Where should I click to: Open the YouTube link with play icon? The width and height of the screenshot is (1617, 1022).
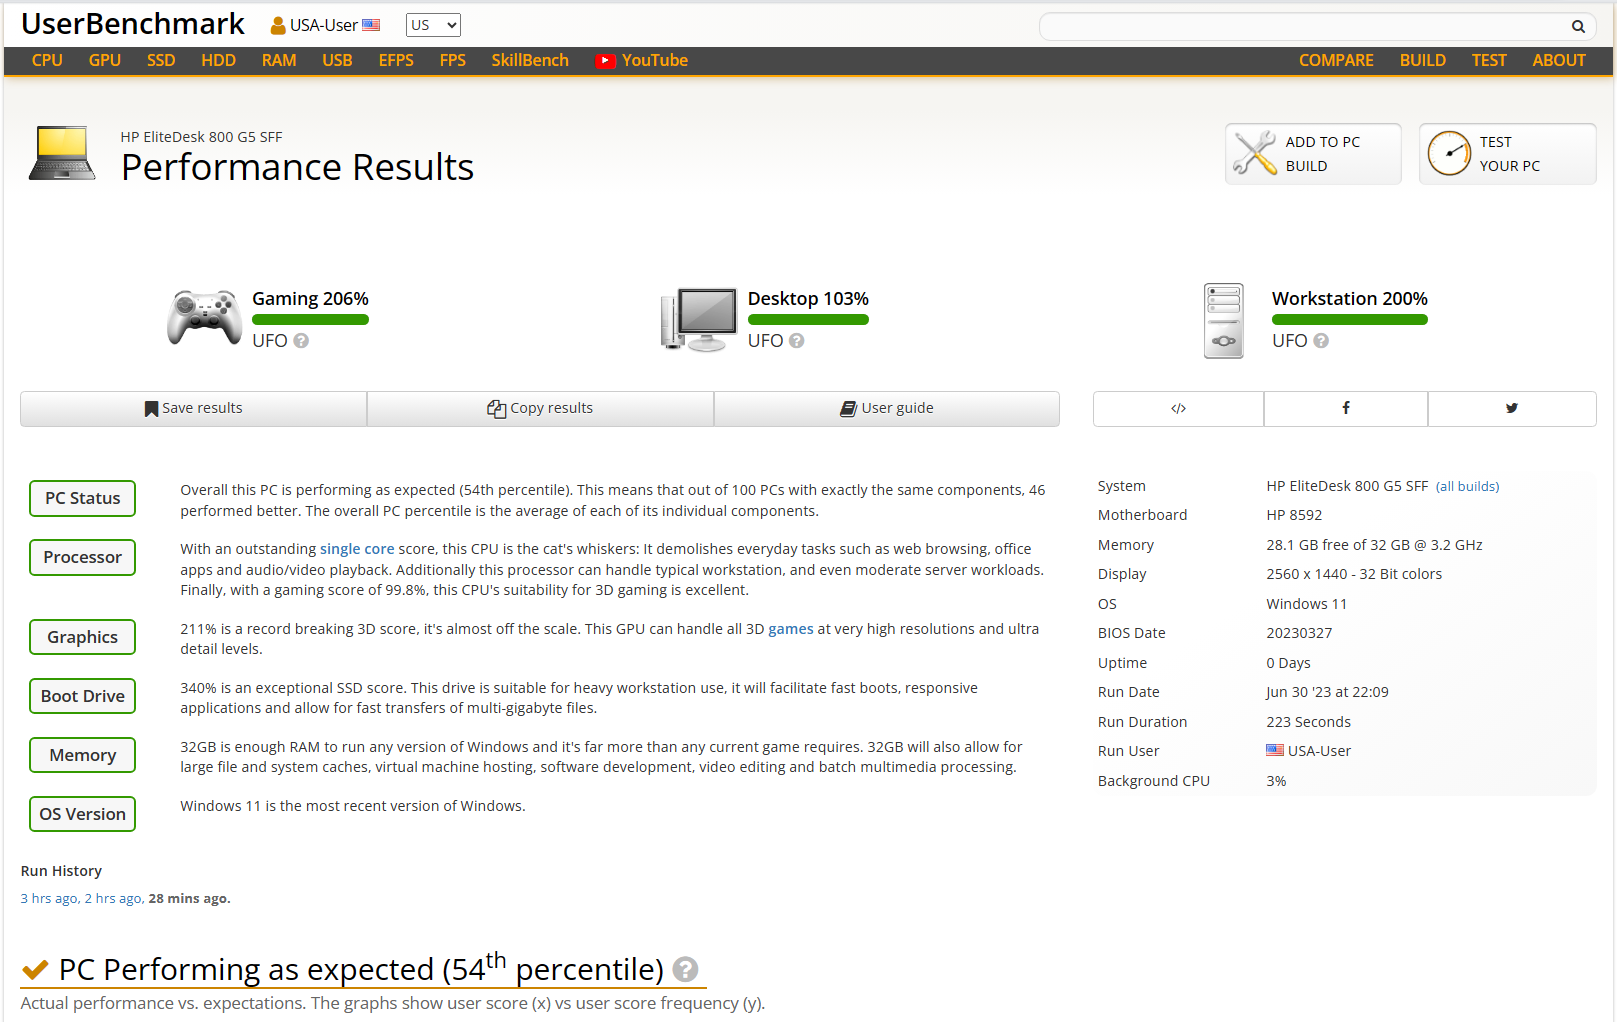(x=642, y=60)
